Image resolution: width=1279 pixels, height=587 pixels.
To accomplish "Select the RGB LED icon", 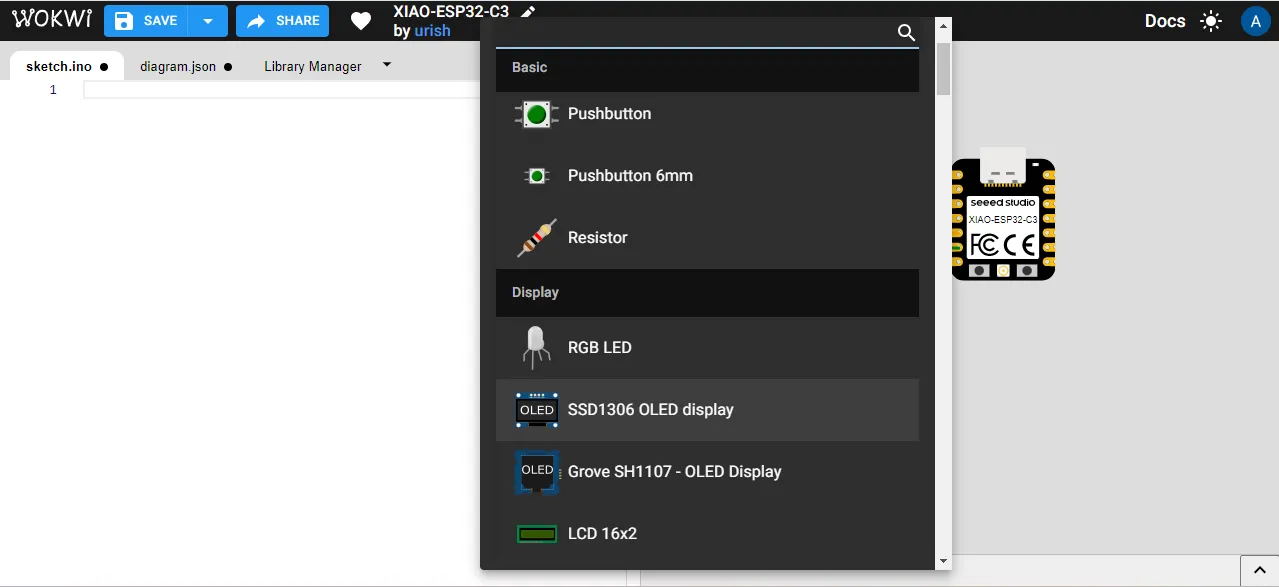I will click(x=537, y=347).
